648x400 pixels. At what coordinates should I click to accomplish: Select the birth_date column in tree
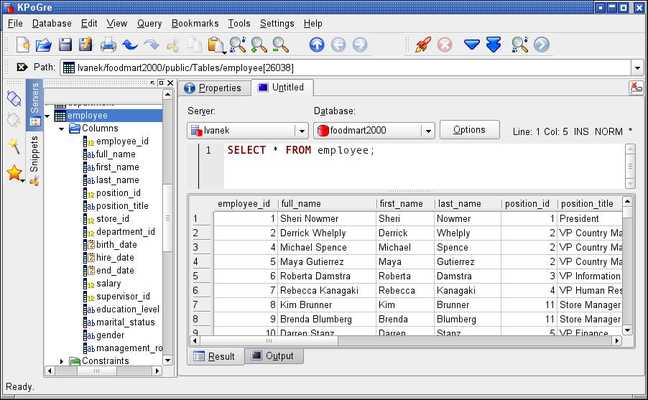coord(116,245)
